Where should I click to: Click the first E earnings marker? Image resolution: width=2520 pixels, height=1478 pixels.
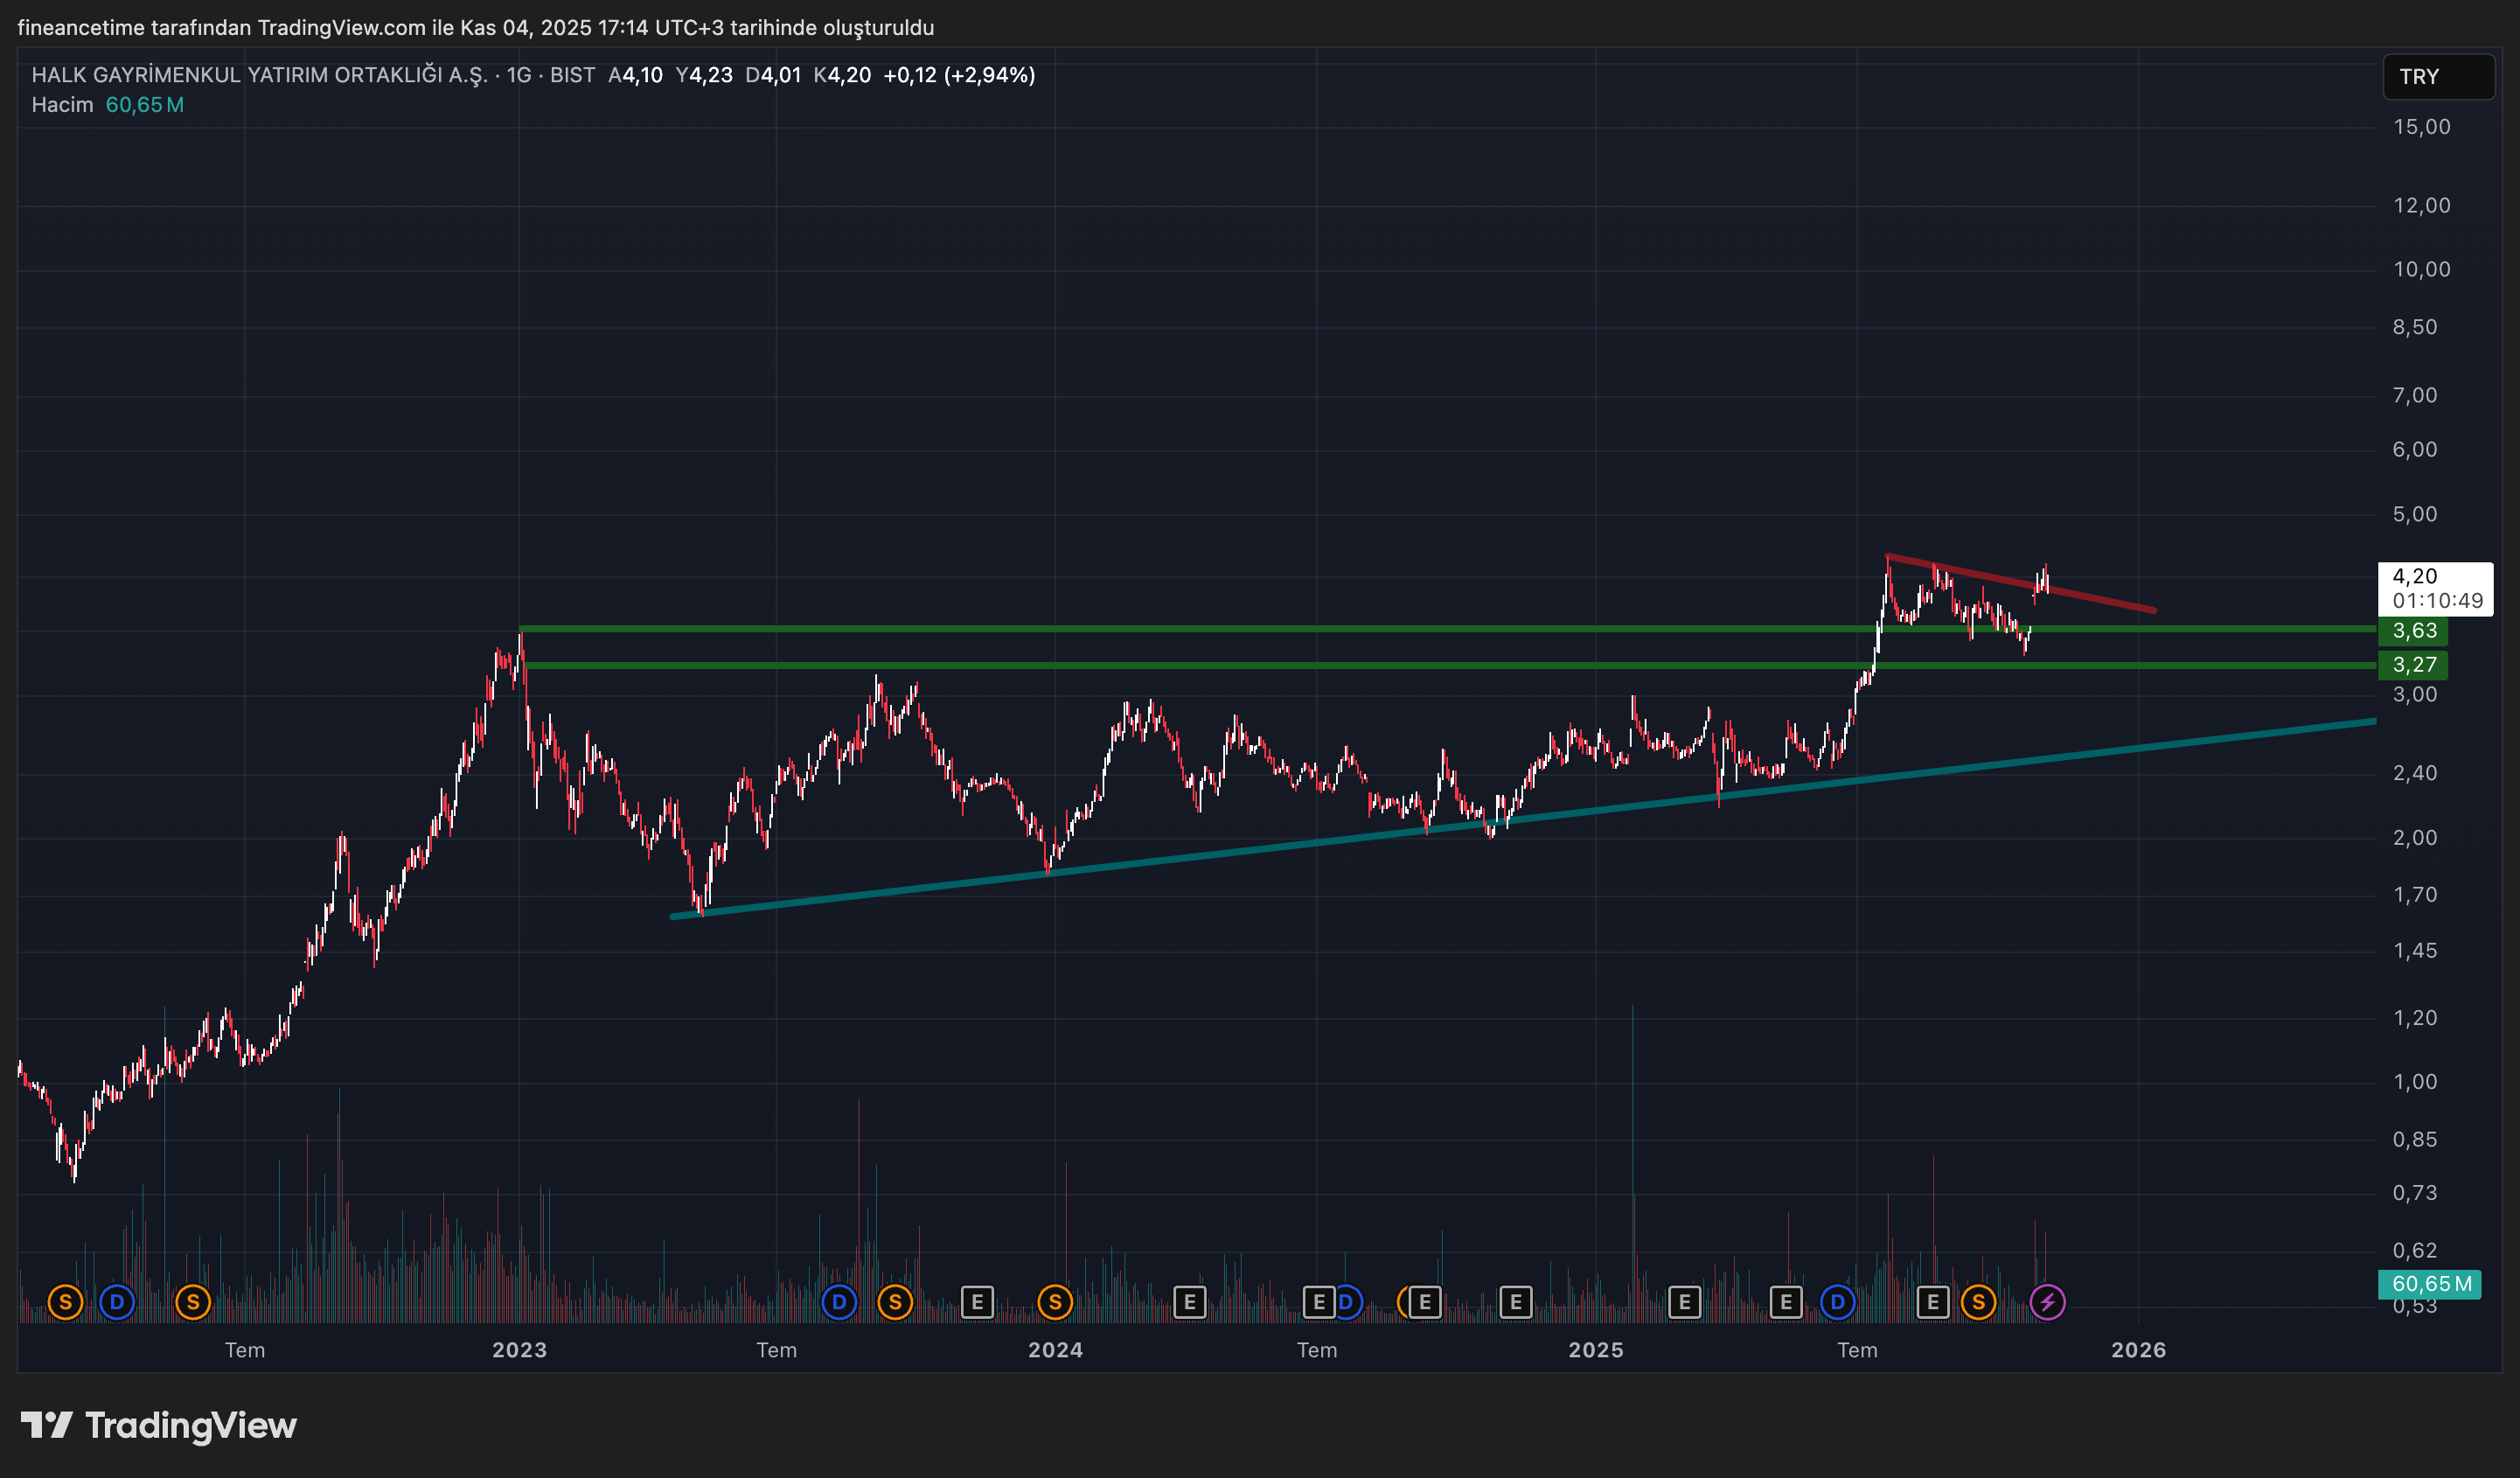point(977,1302)
